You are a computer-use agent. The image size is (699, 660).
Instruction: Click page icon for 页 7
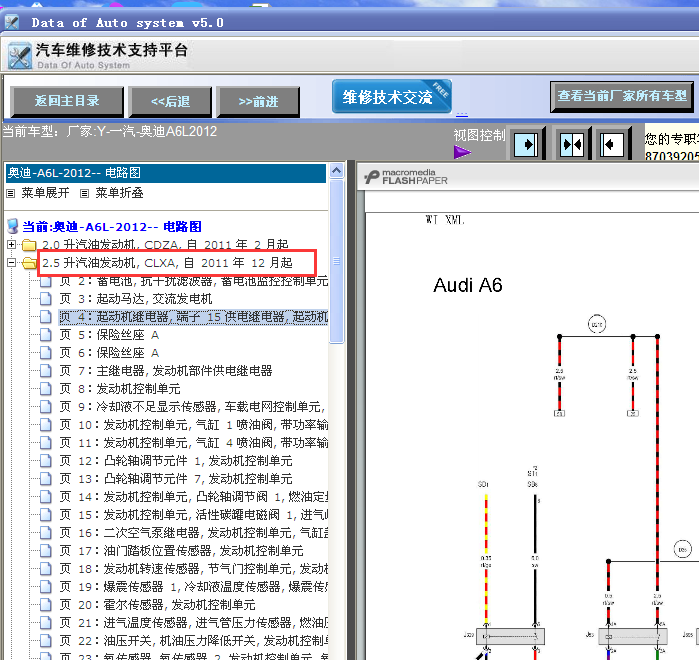click(x=45, y=371)
